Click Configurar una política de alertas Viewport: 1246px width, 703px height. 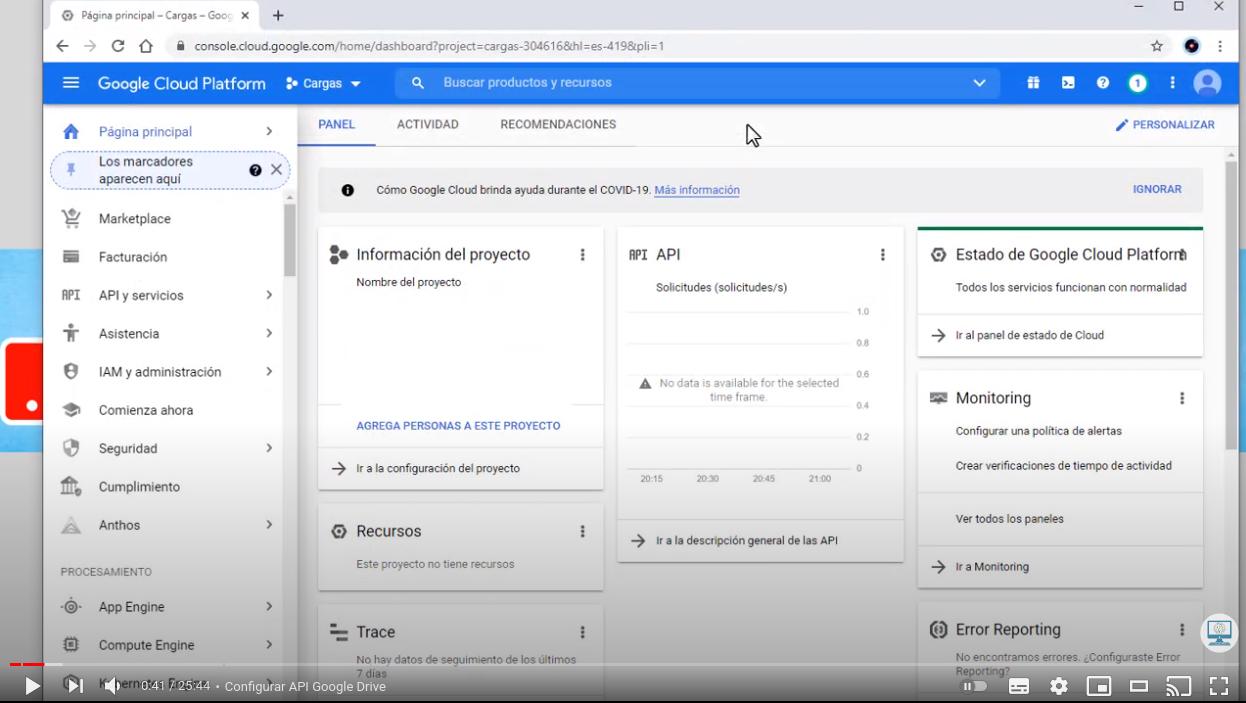click(x=1039, y=431)
